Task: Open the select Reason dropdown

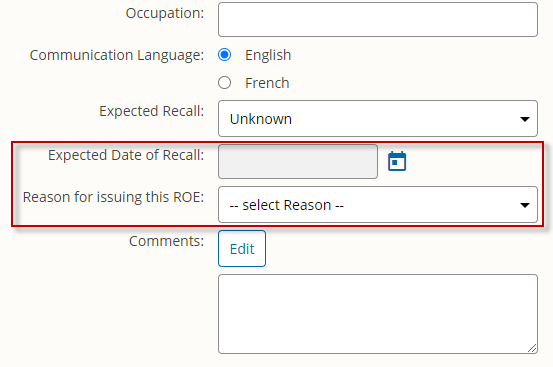Action: 378,204
